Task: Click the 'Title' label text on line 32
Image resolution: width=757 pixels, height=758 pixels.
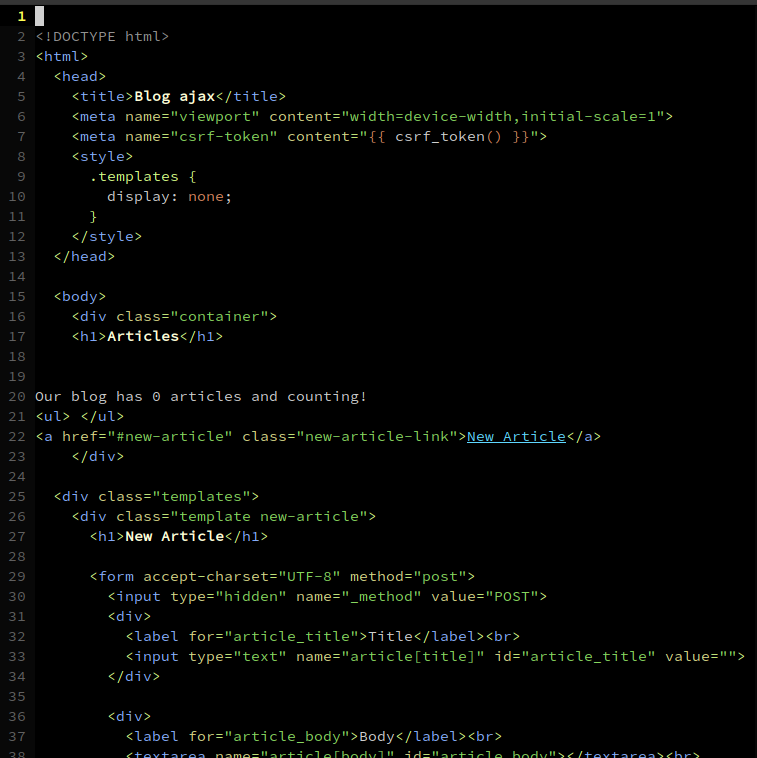Action: 390,637
